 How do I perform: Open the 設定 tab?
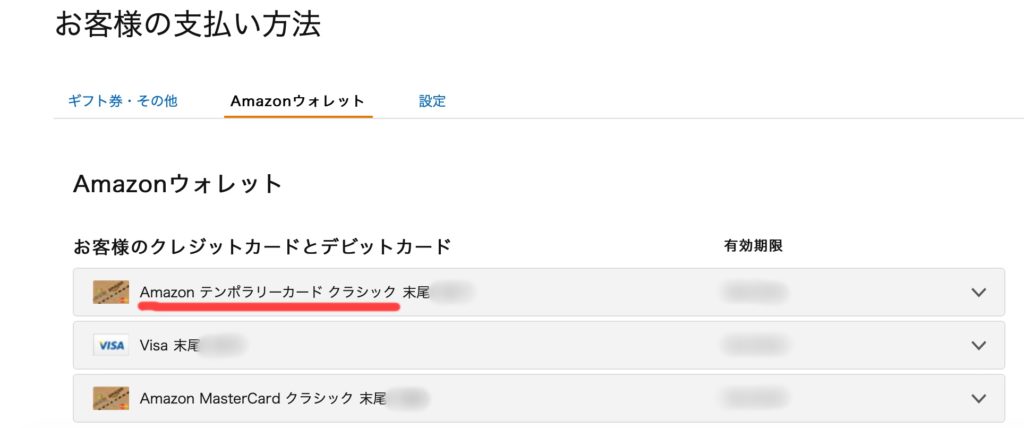tap(432, 101)
